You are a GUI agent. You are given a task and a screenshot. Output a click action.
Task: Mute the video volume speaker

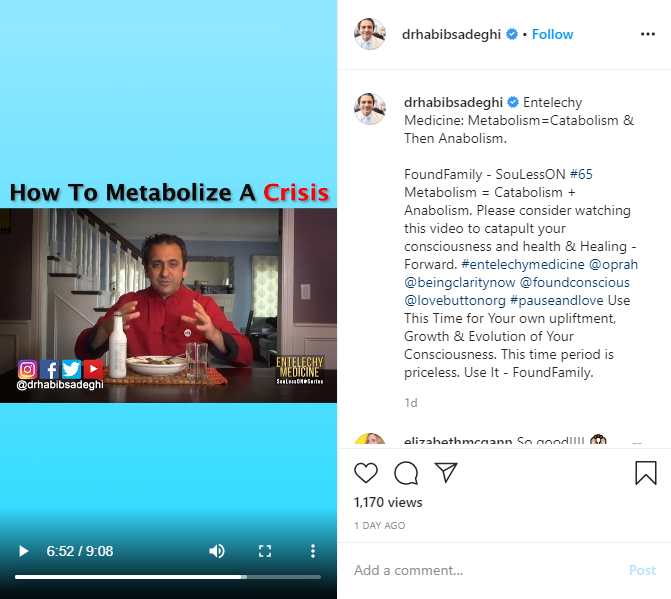click(217, 551)
